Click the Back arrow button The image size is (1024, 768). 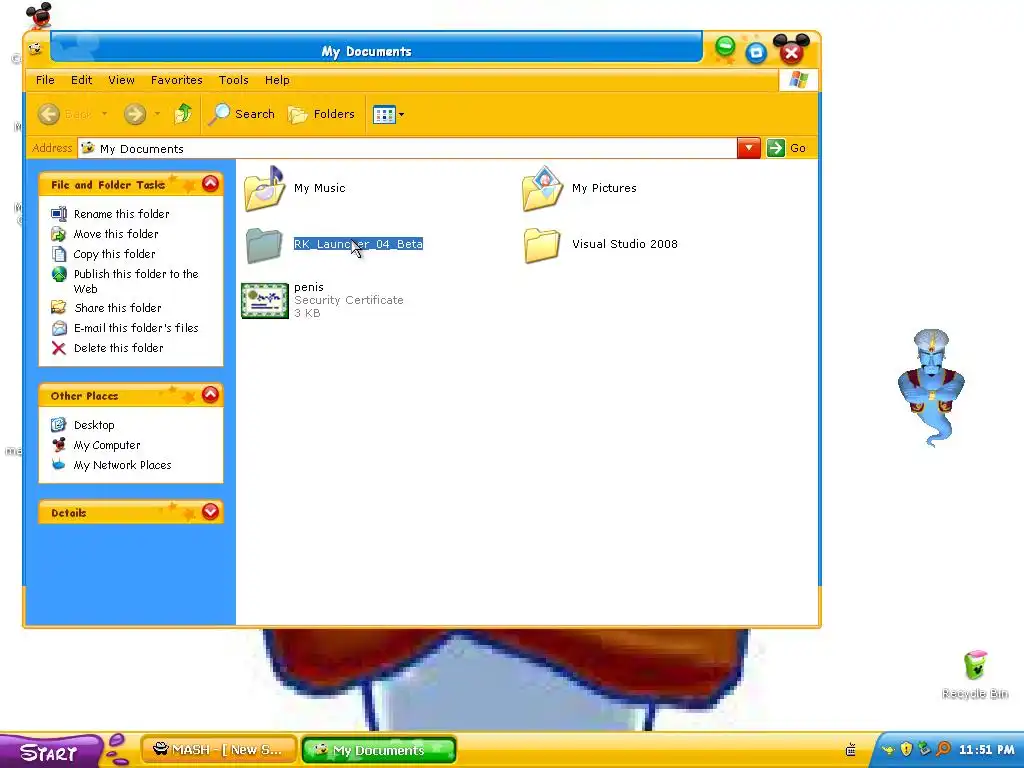click(49, 114)
